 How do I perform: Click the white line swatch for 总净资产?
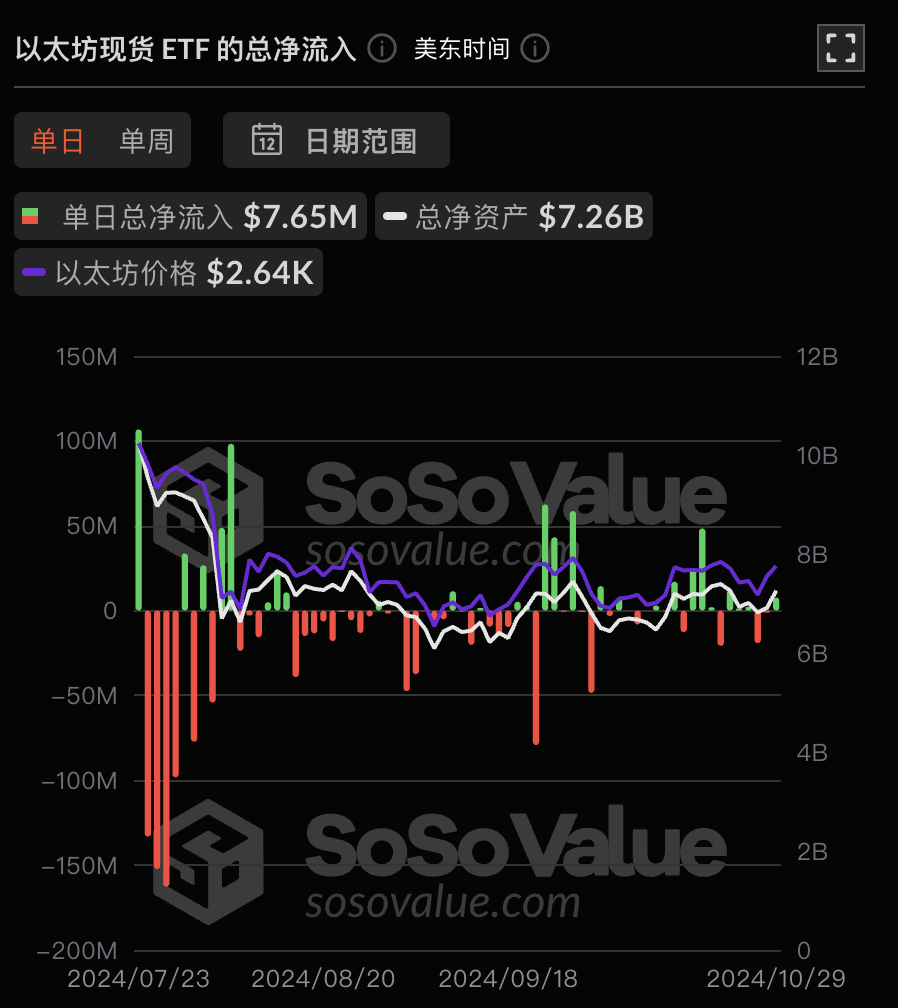pos(395,216)
